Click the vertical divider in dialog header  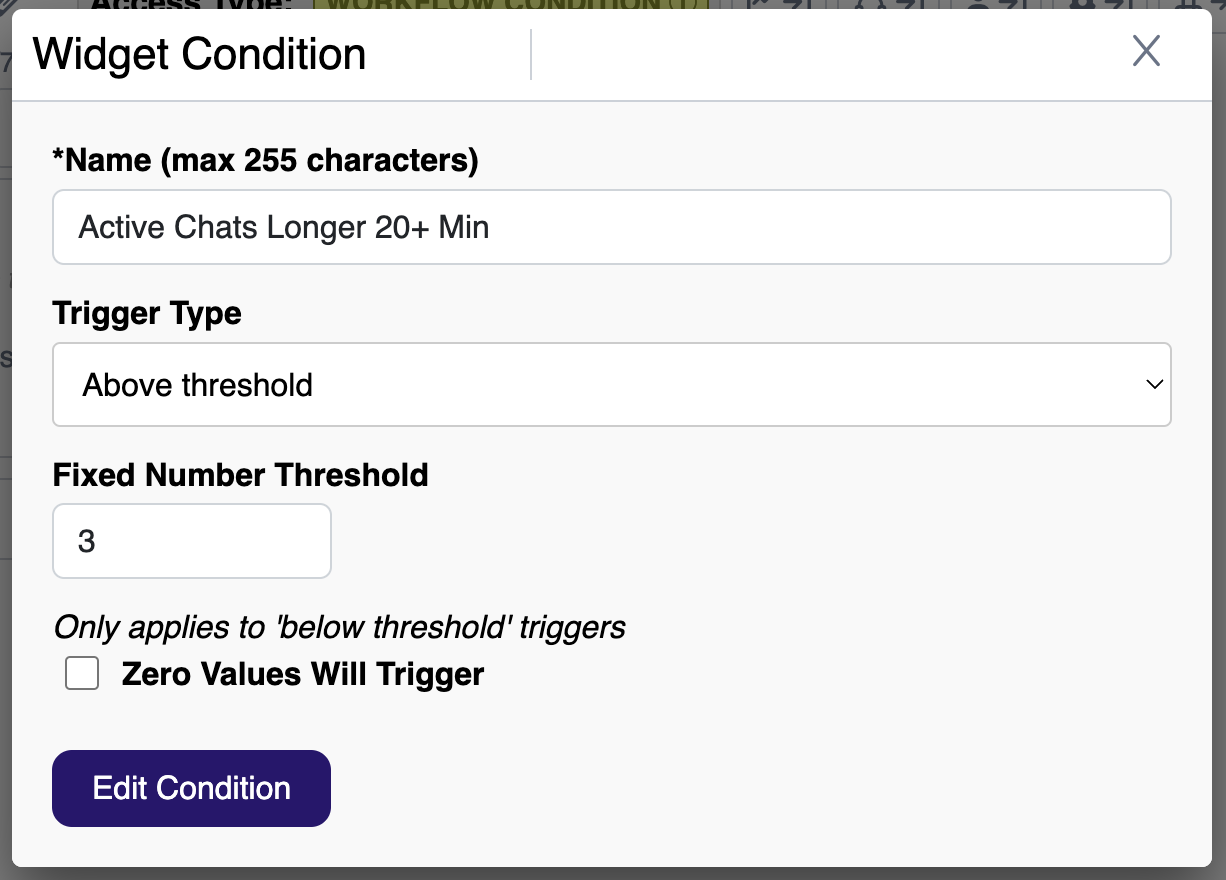tap(531, 54)
